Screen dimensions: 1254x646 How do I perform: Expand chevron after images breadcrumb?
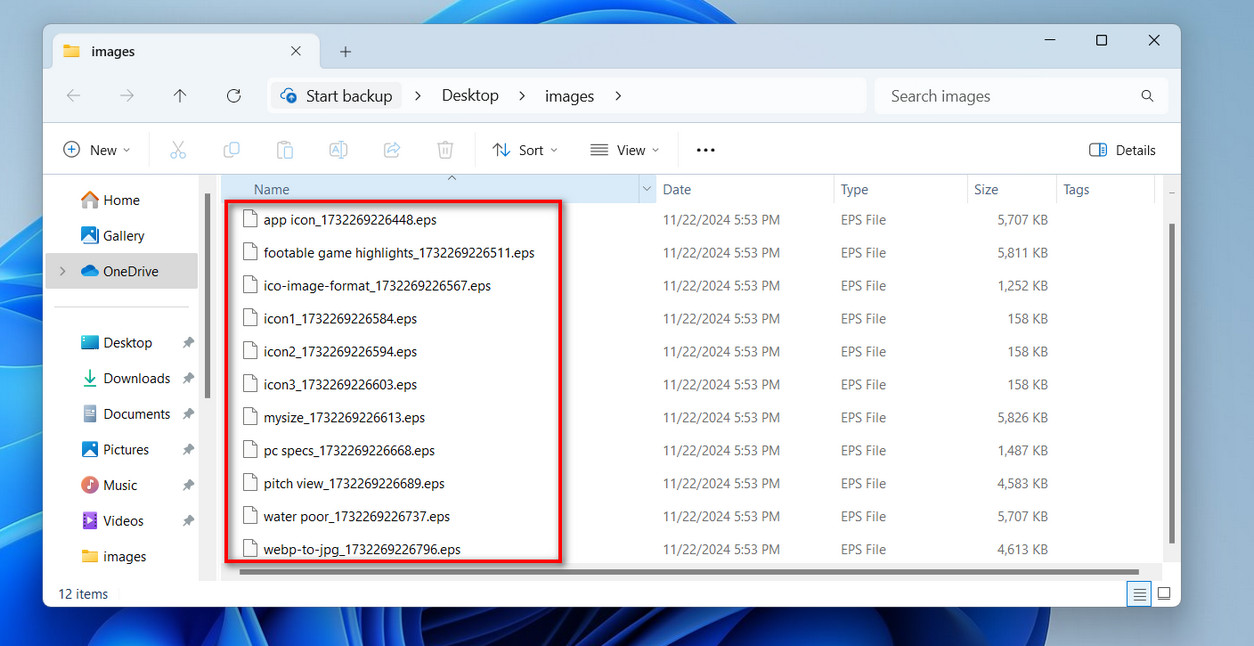pyautogui.click(x=618, y=96)
